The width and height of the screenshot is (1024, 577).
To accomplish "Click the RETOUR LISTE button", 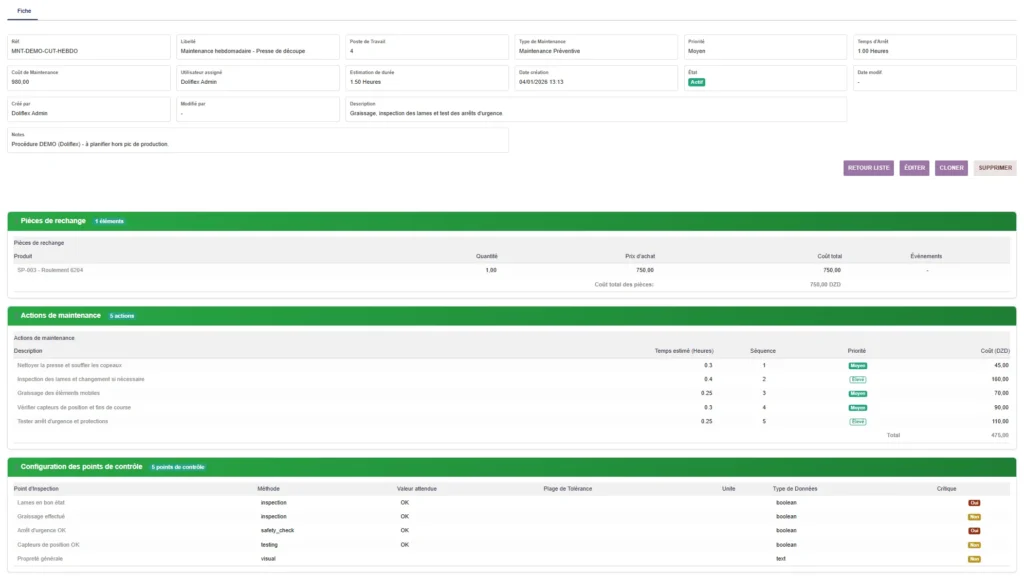I will (x=868, y=168).
